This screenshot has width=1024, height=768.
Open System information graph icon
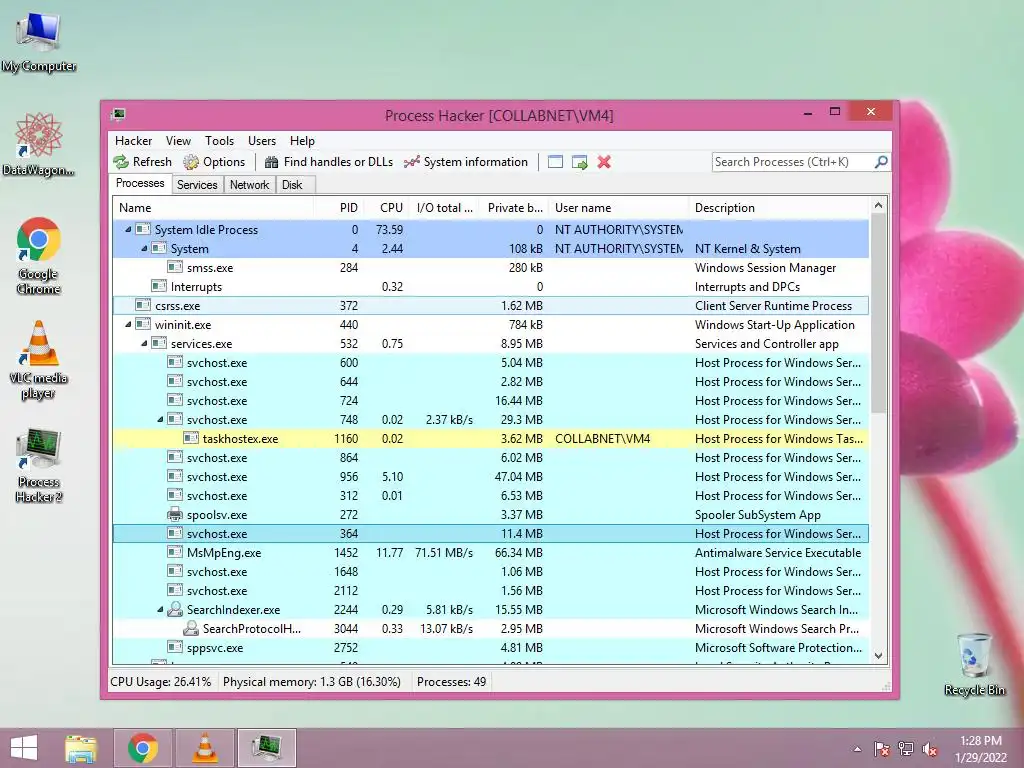pyautogui.click(x=411, y=162)
